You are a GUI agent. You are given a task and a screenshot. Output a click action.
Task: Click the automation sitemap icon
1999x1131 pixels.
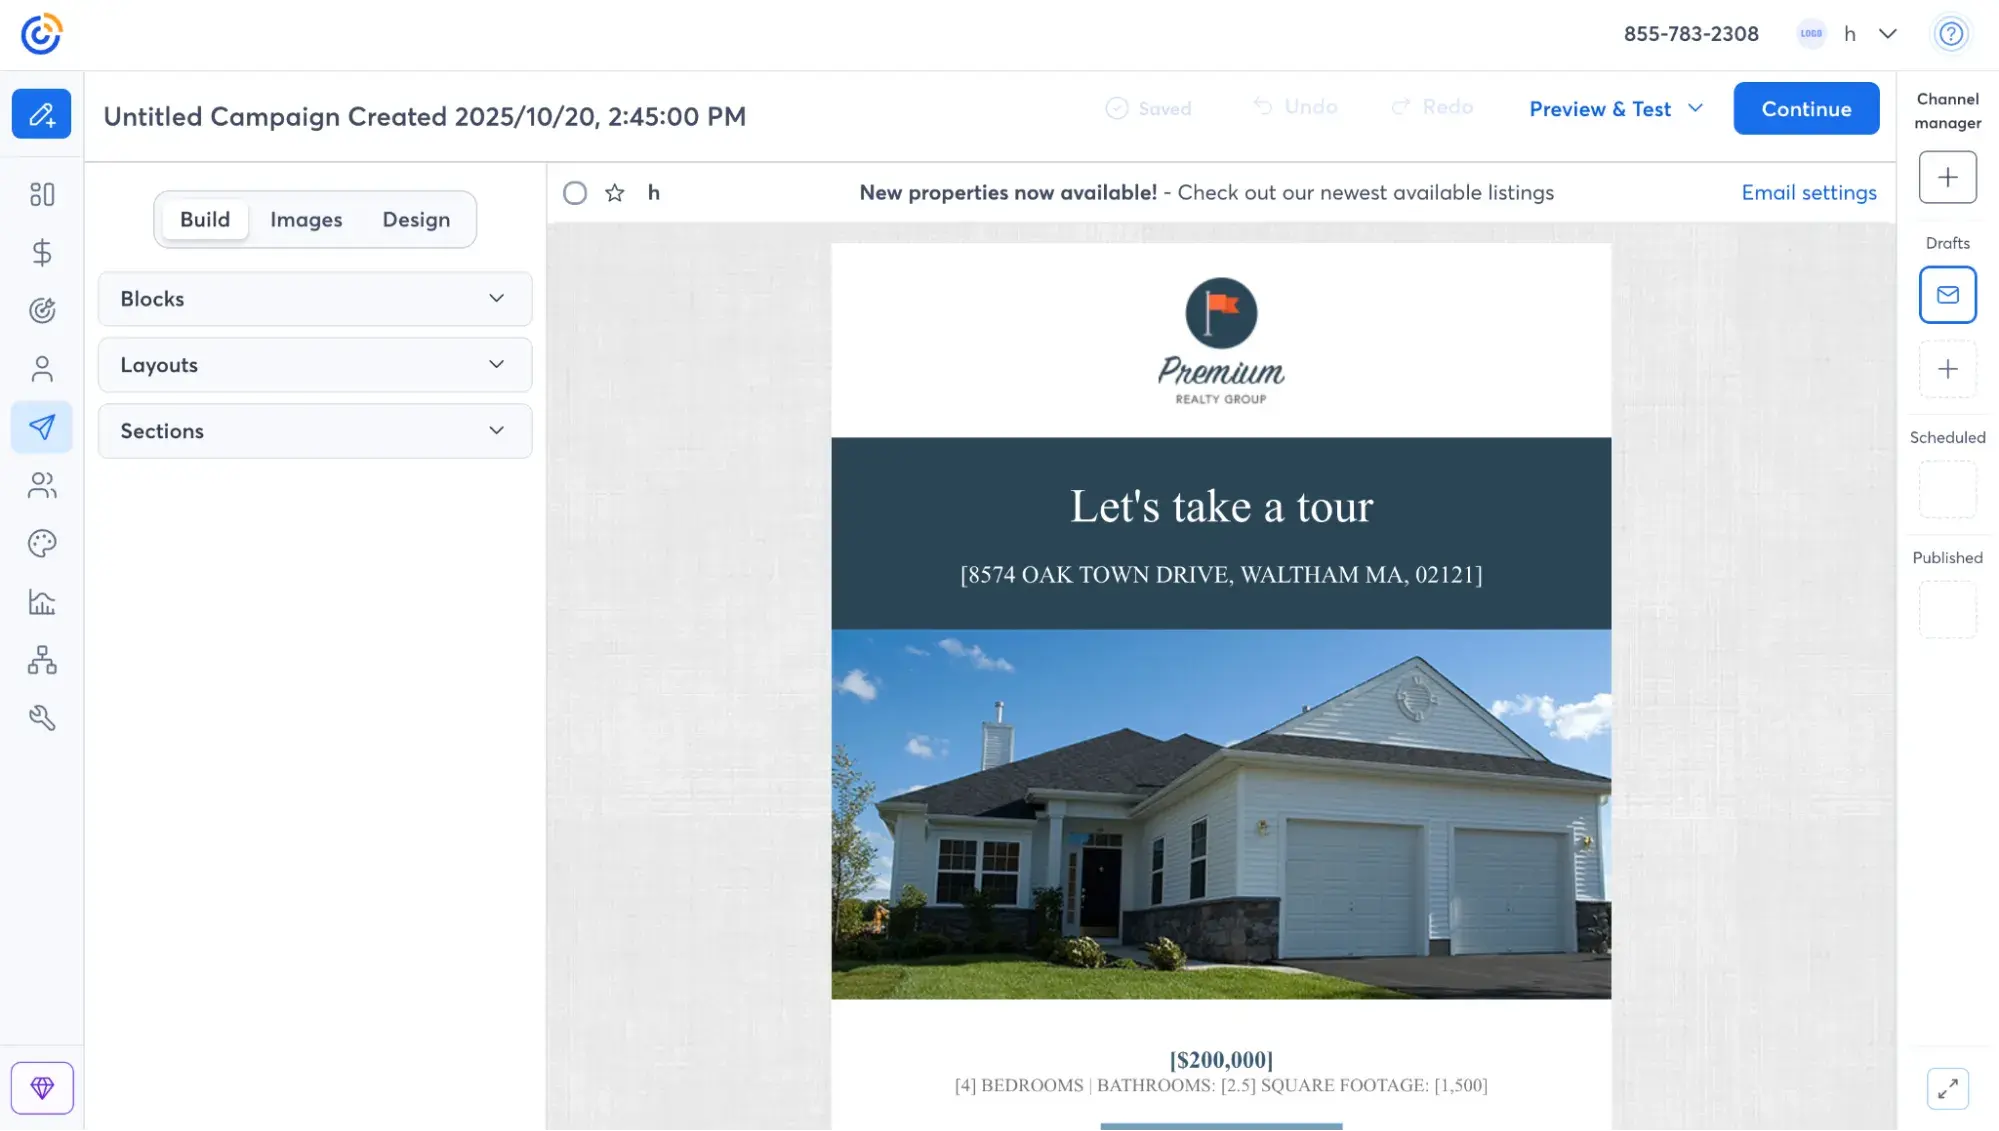[x=41, y=660]
